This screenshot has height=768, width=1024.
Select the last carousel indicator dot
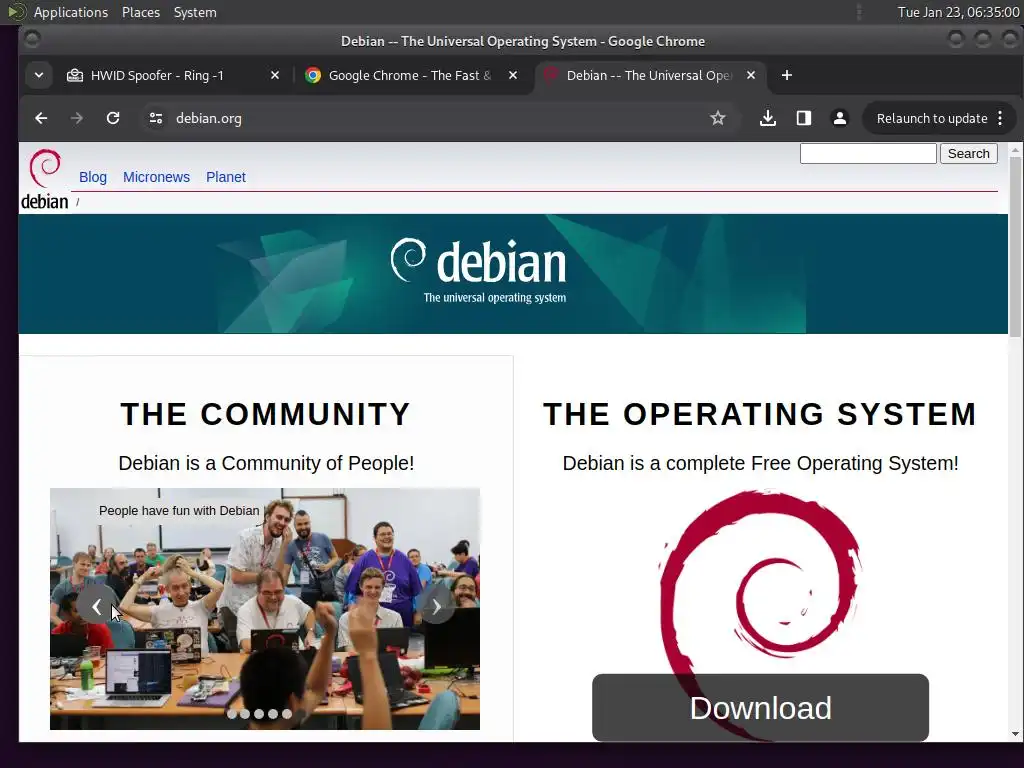click(x=287, y=714)
